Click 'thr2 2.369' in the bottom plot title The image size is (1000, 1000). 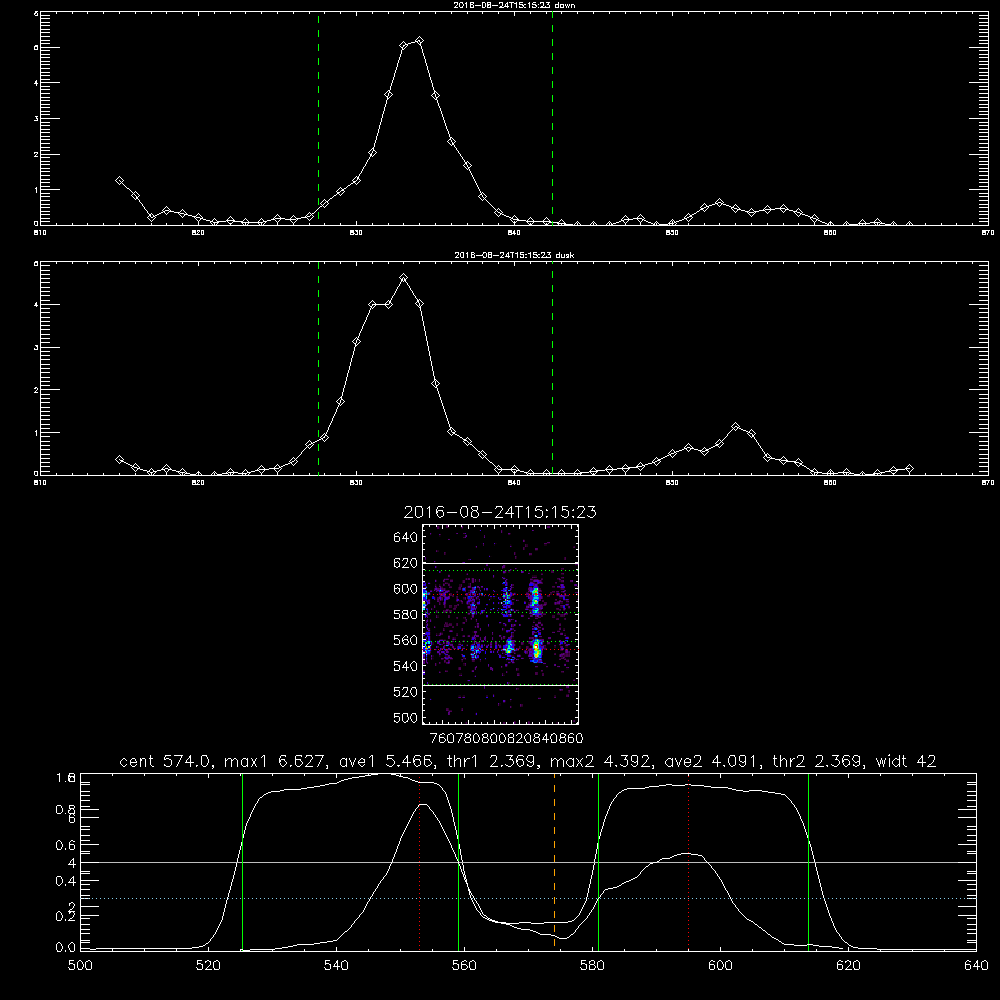820,761
